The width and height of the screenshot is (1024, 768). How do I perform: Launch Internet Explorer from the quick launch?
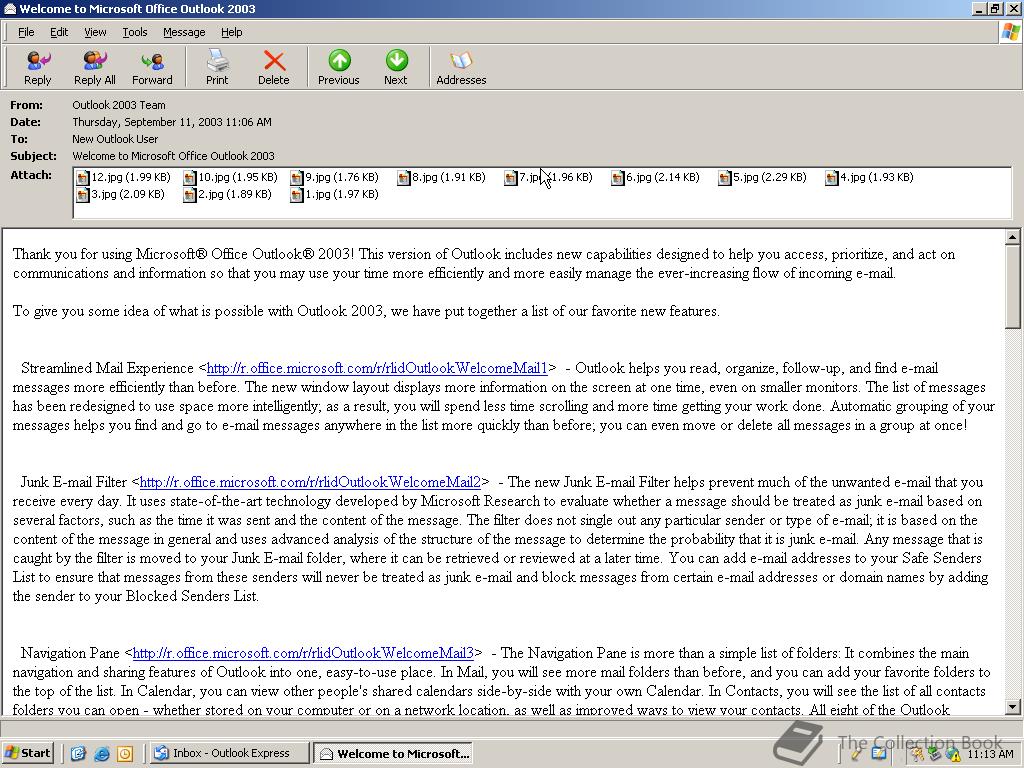pyautogui.click(x=101, y=754)
